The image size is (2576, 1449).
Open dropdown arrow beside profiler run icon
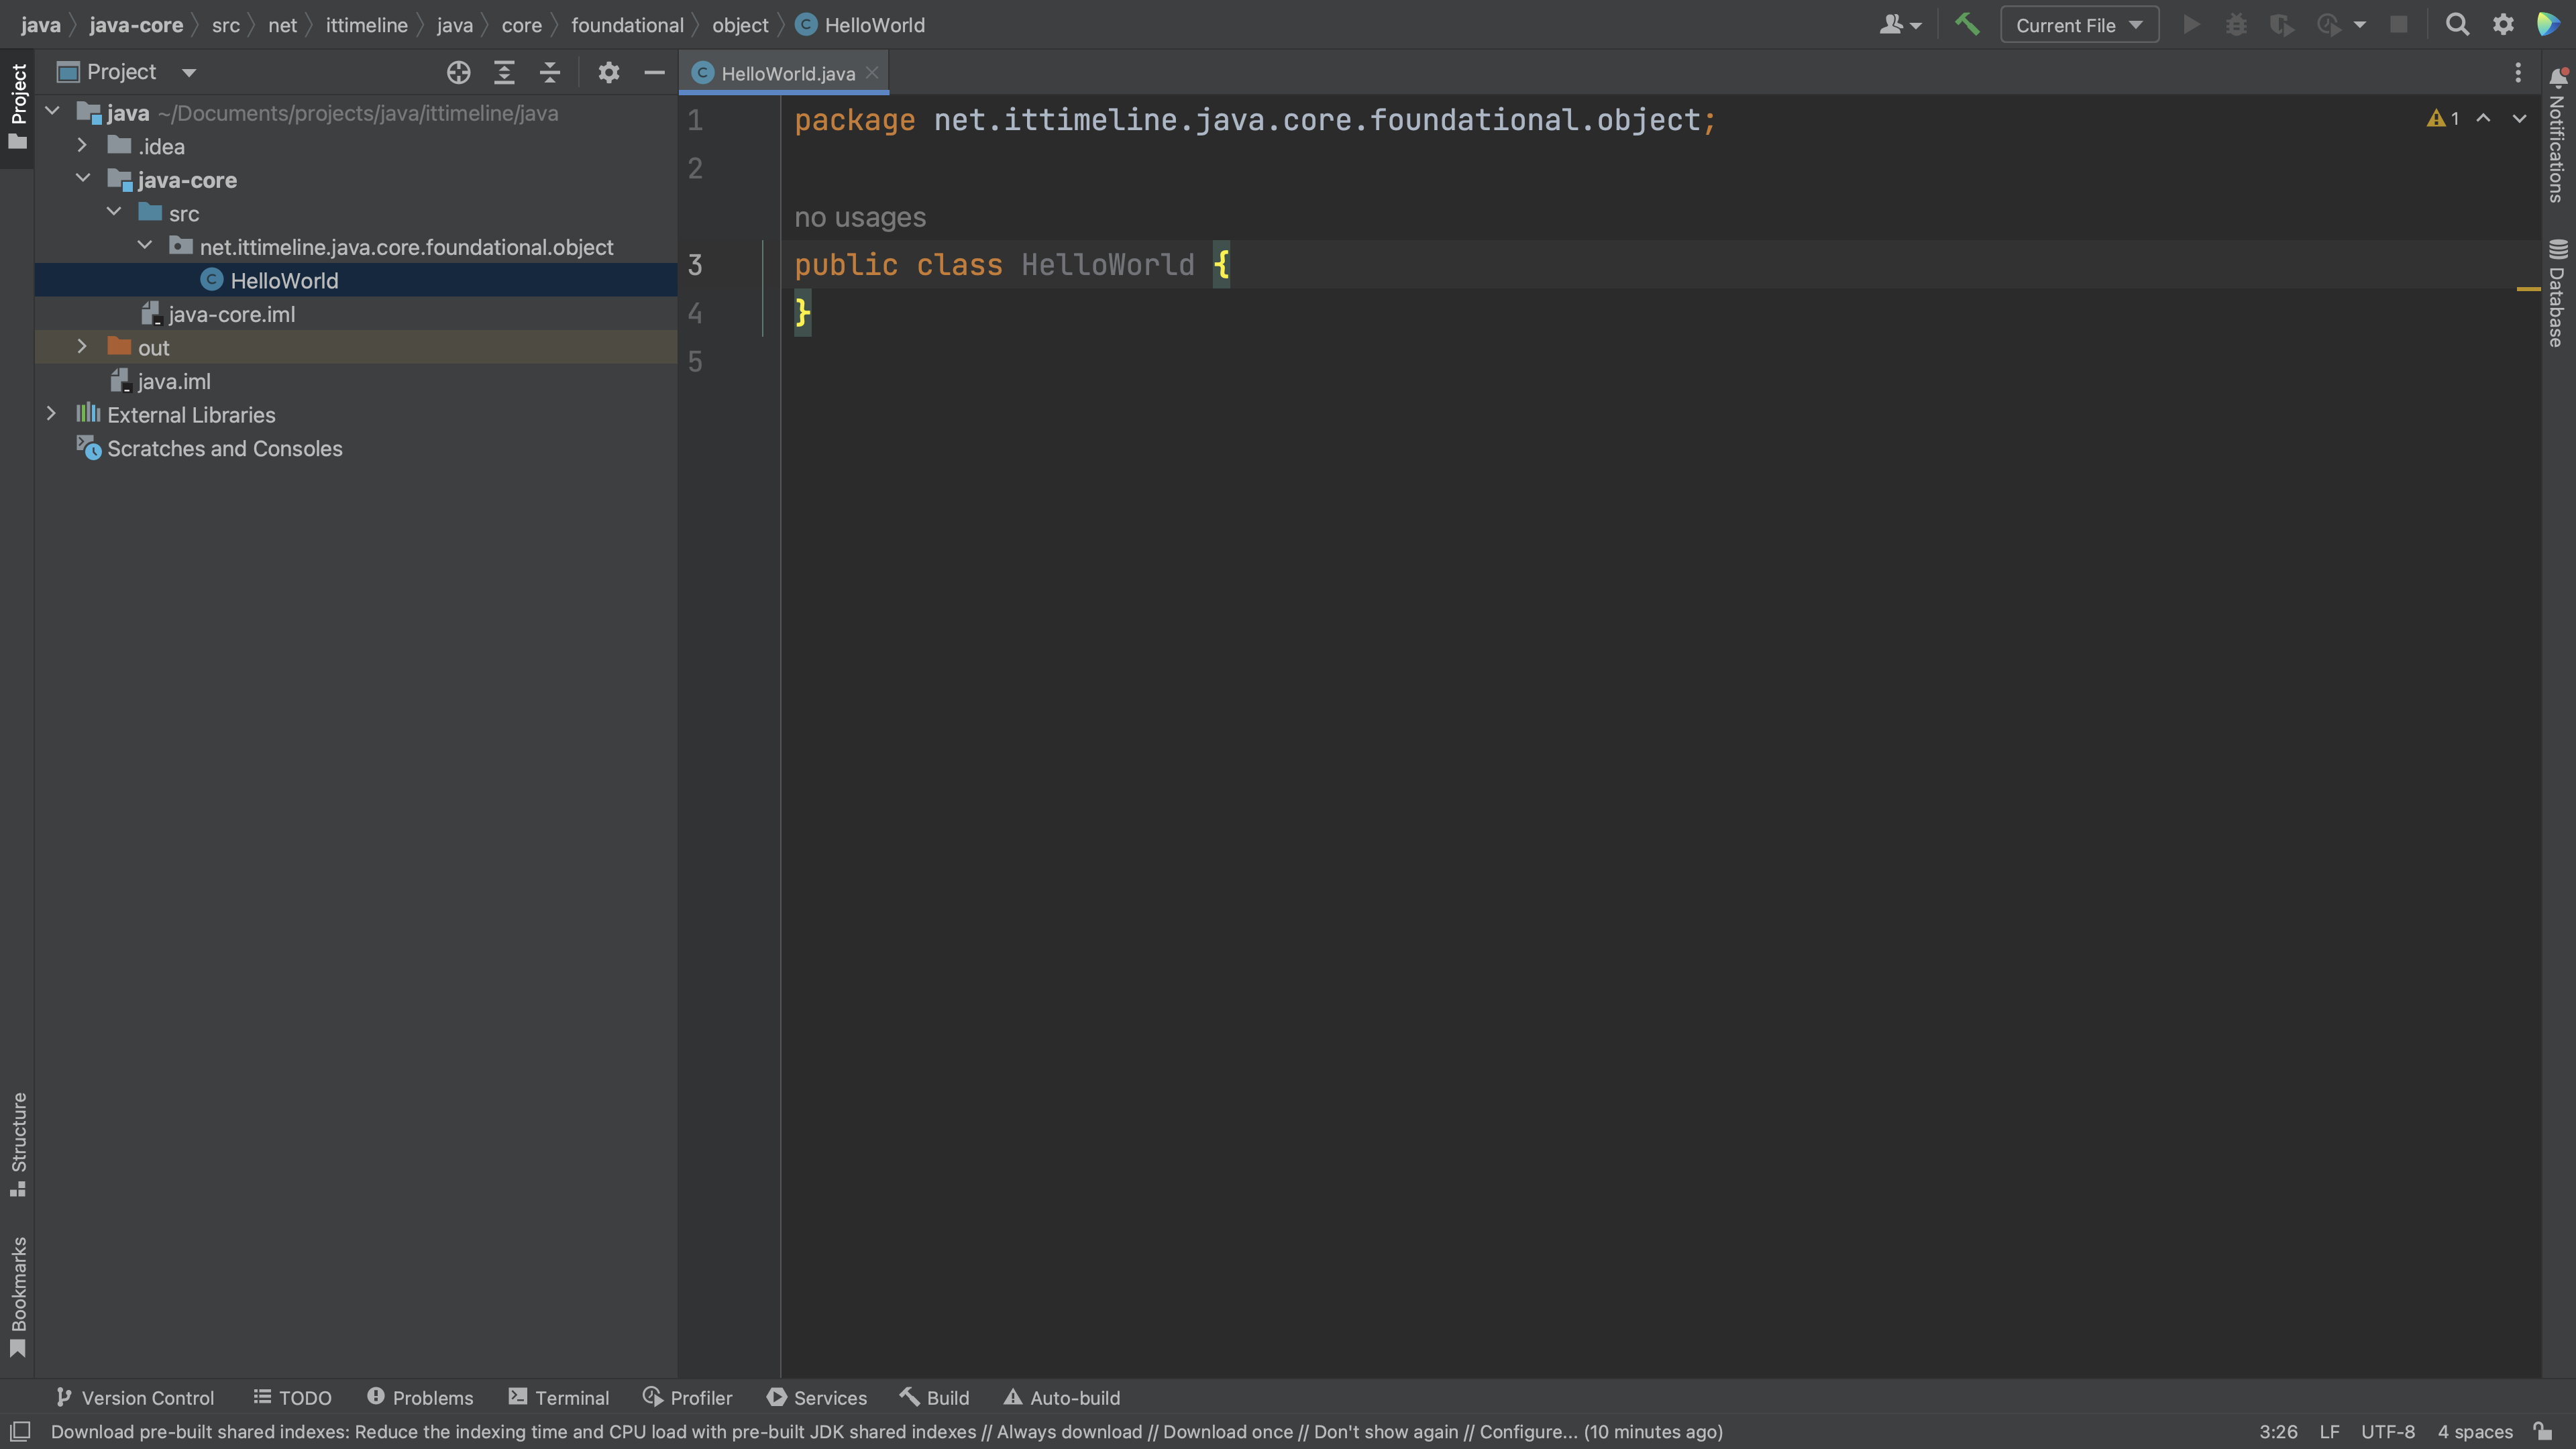click(x=2360, y=25)
